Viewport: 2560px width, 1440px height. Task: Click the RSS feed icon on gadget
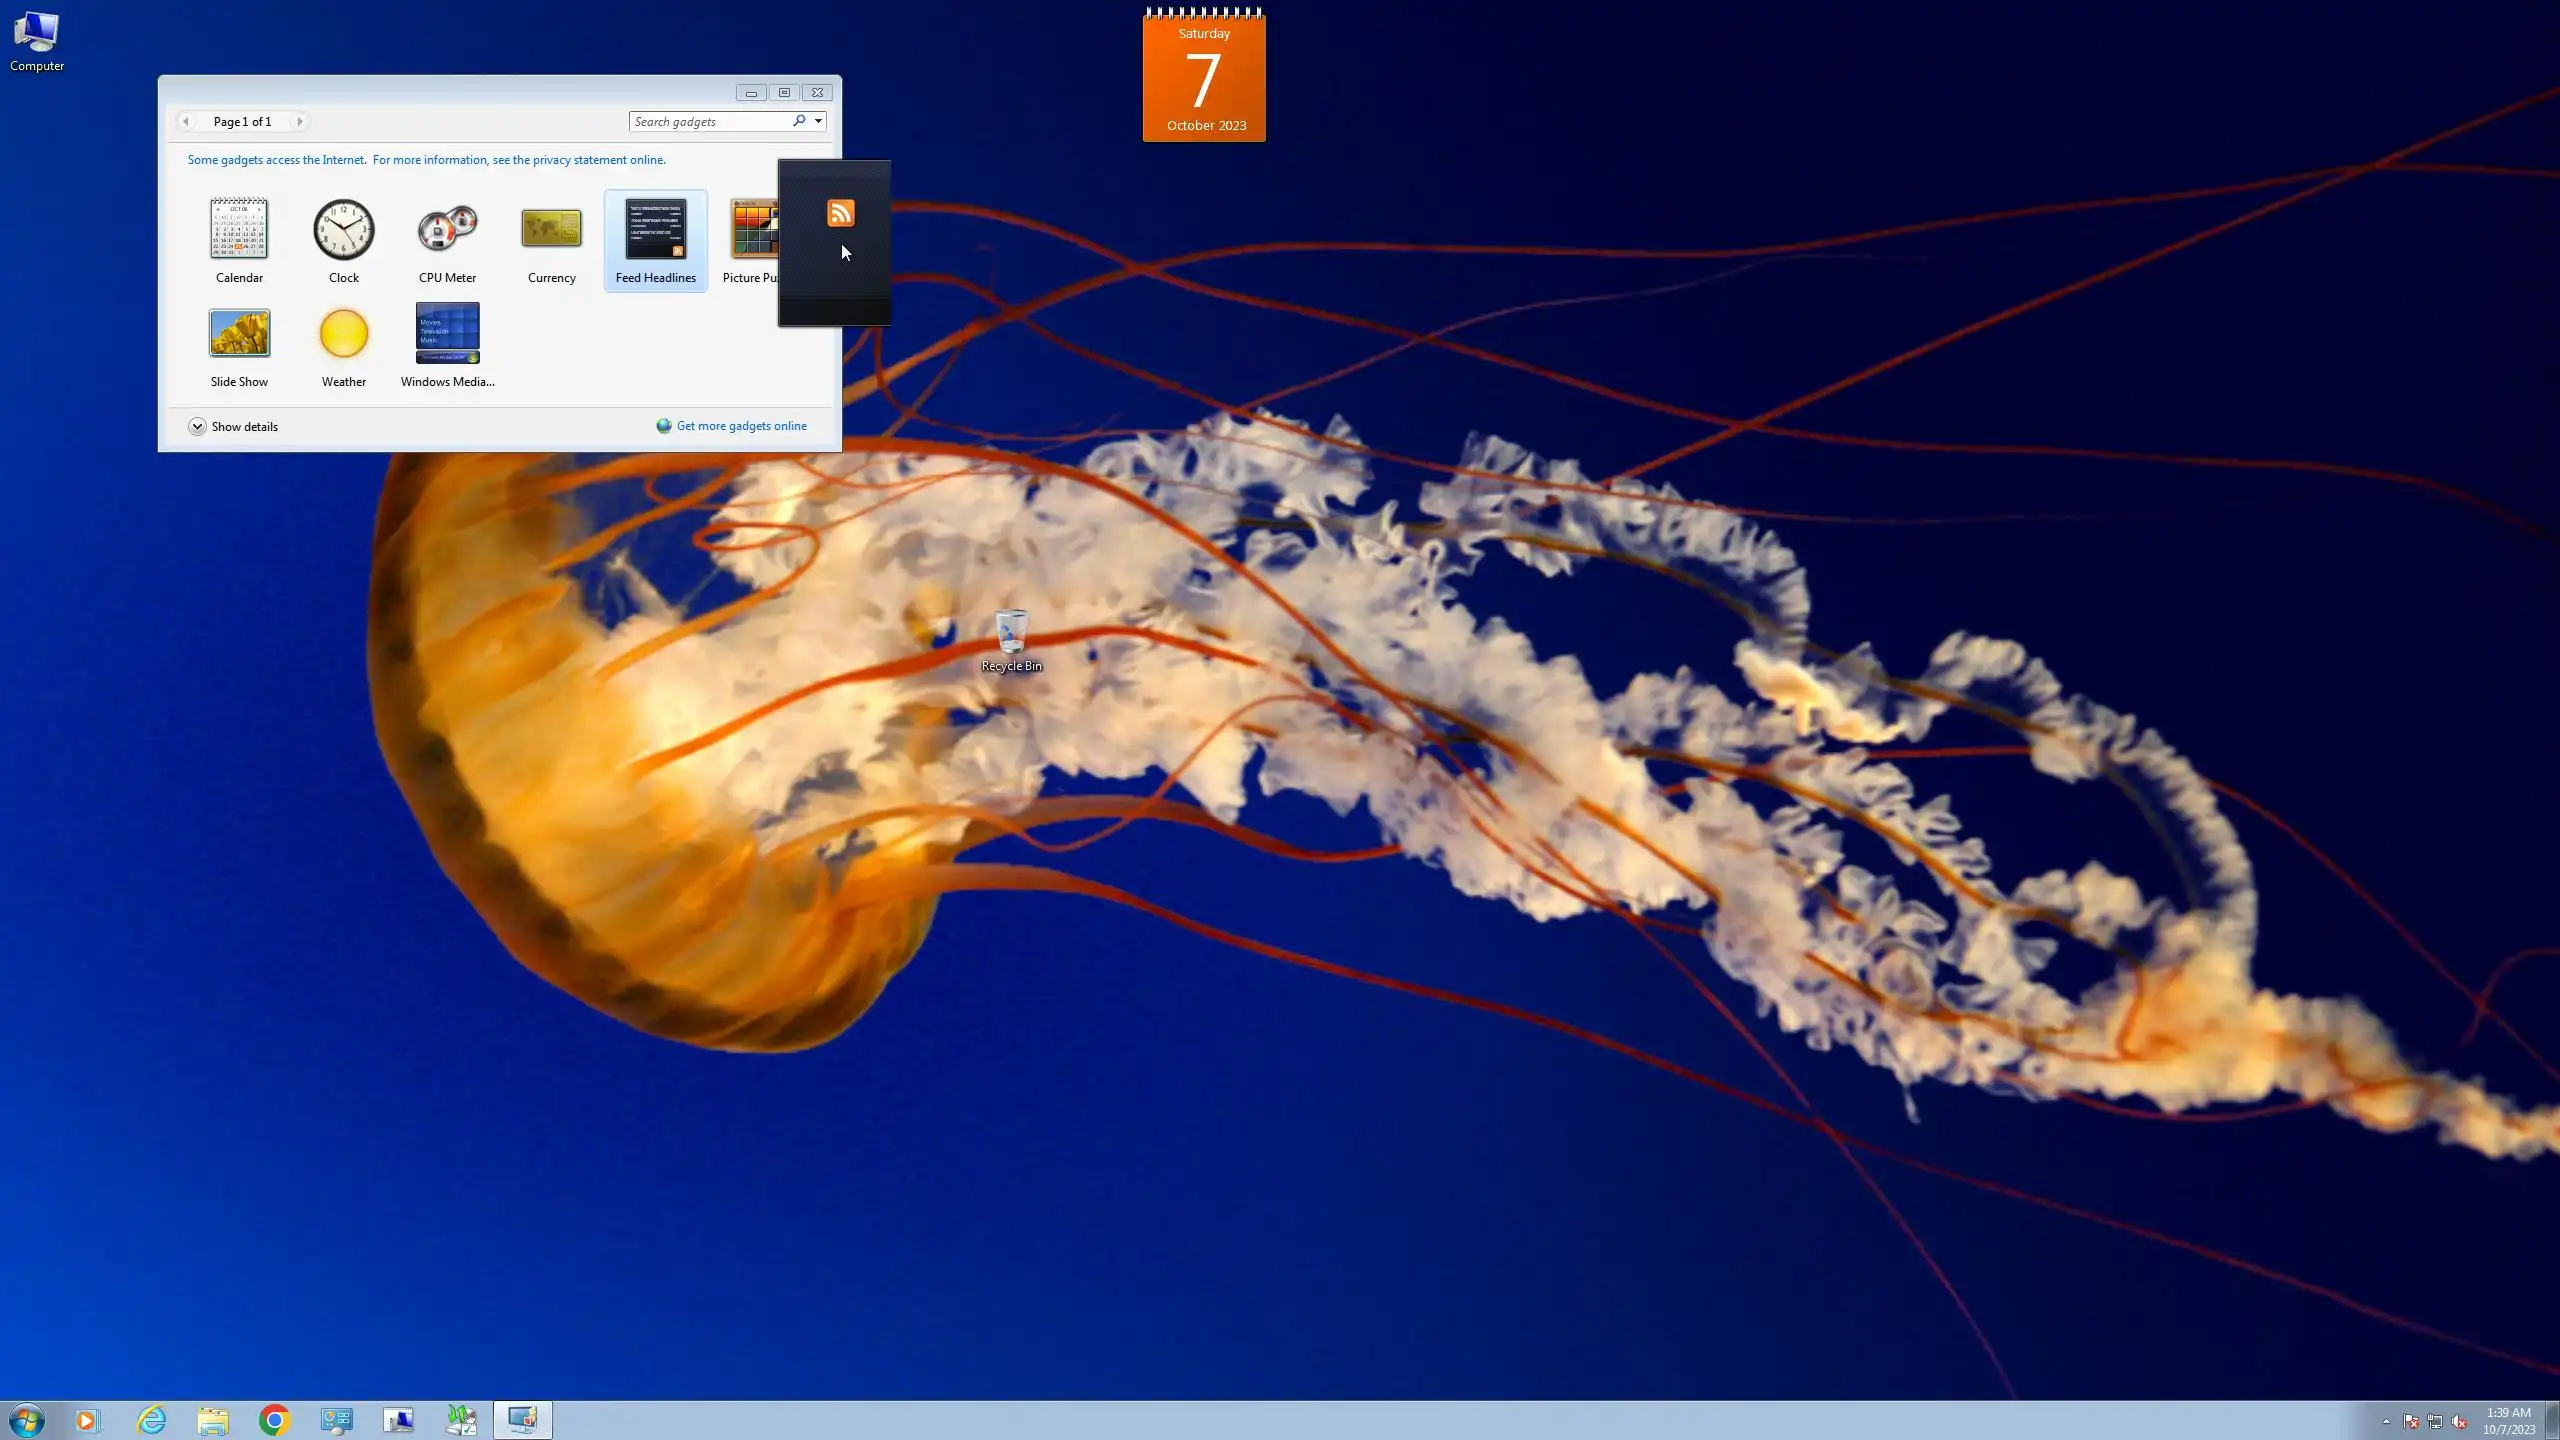click(x=840, y=213)
